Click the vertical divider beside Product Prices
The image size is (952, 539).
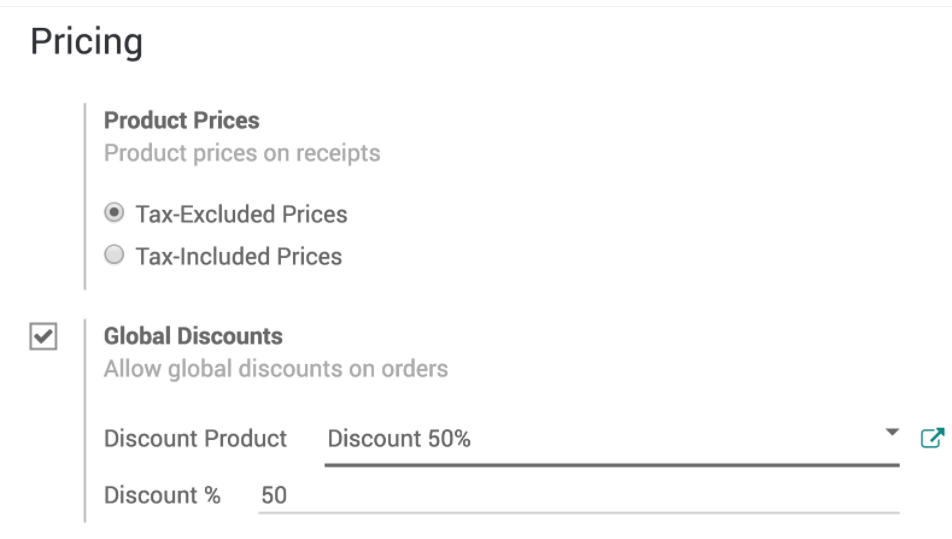tap(85, 196)
